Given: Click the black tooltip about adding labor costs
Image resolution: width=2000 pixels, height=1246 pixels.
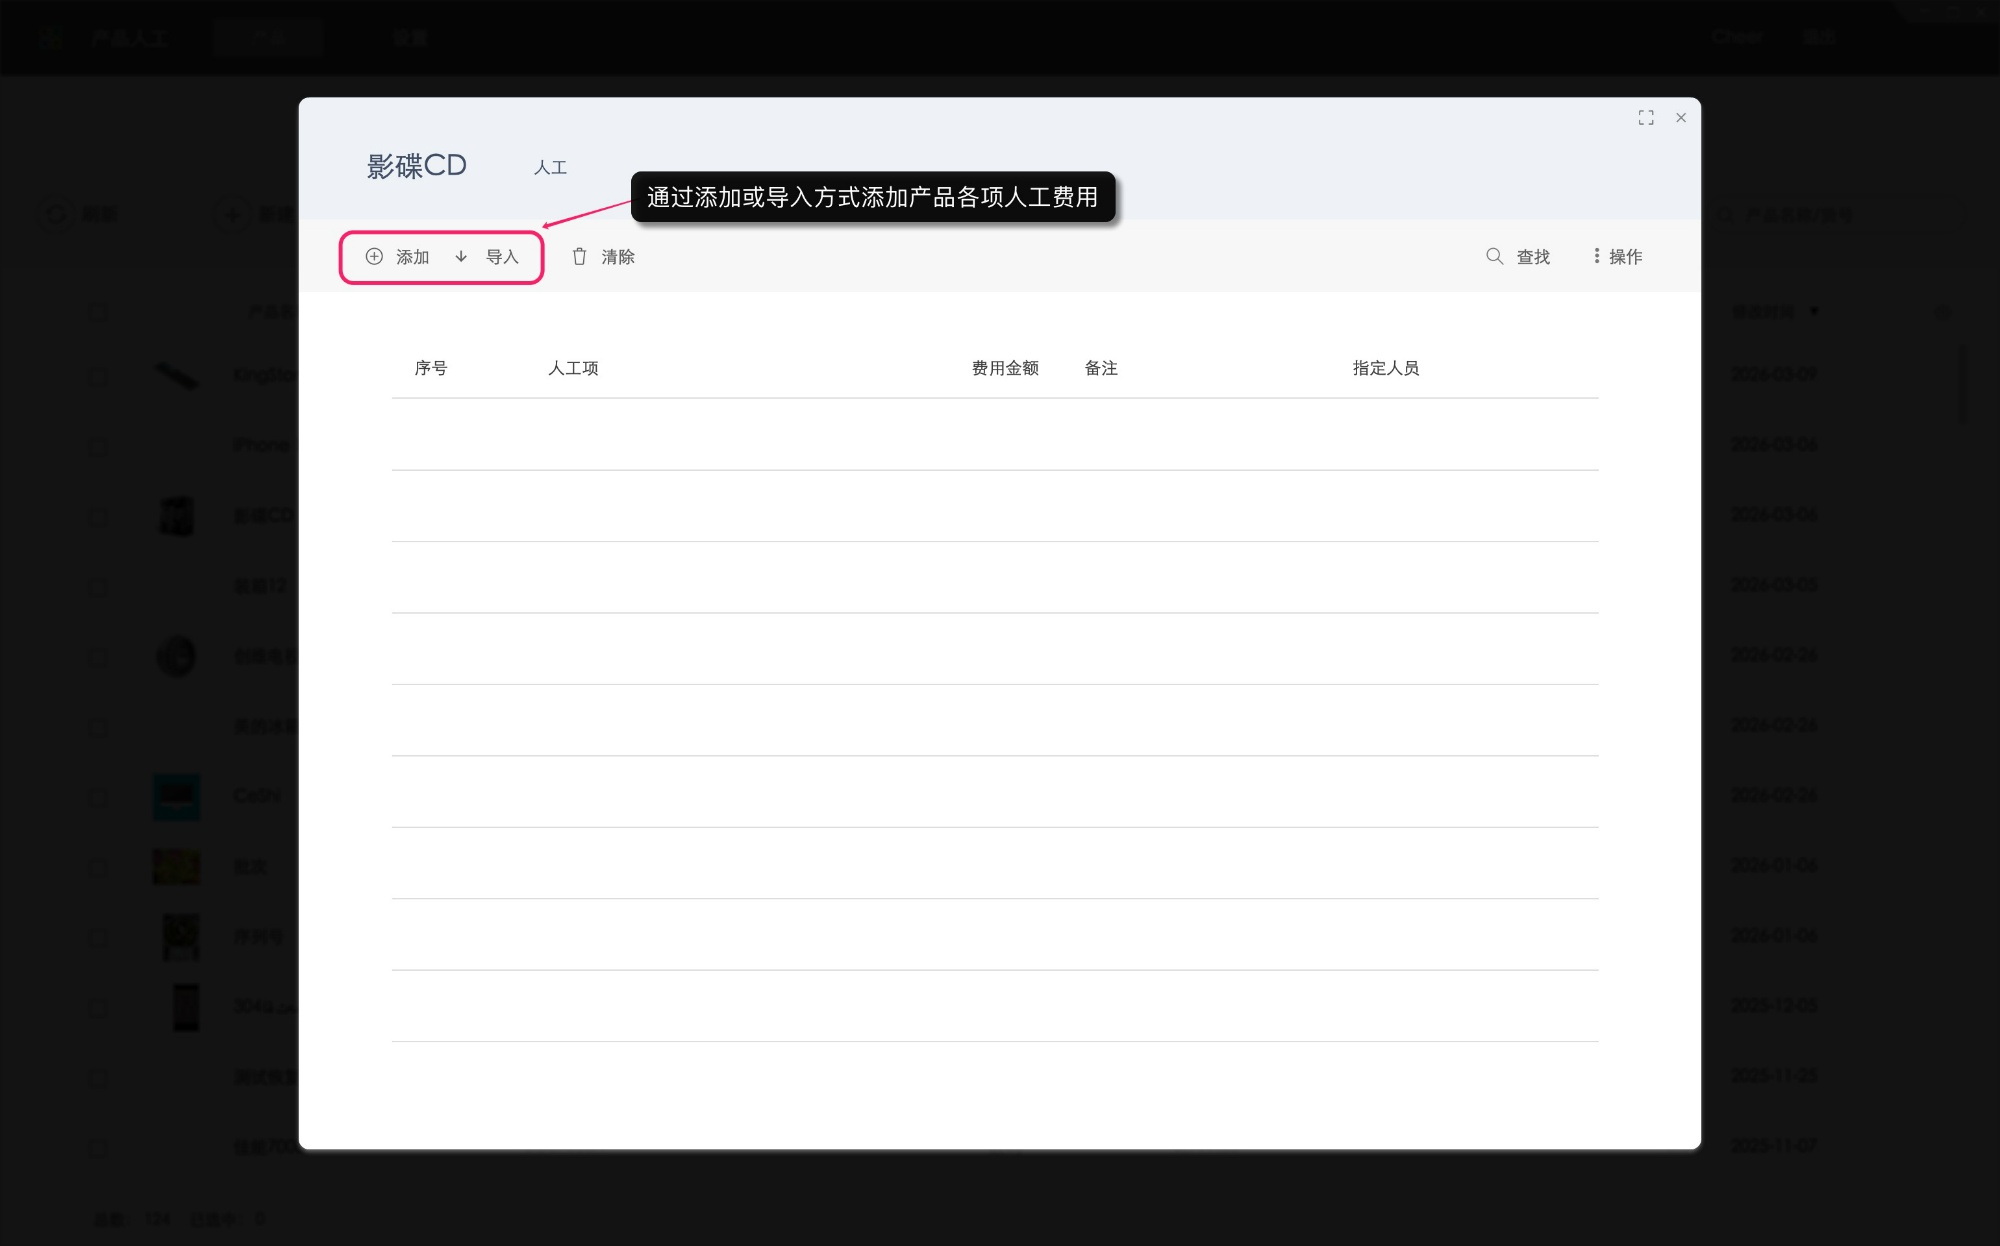Looking at the screenshot, I should coord(872,197).
